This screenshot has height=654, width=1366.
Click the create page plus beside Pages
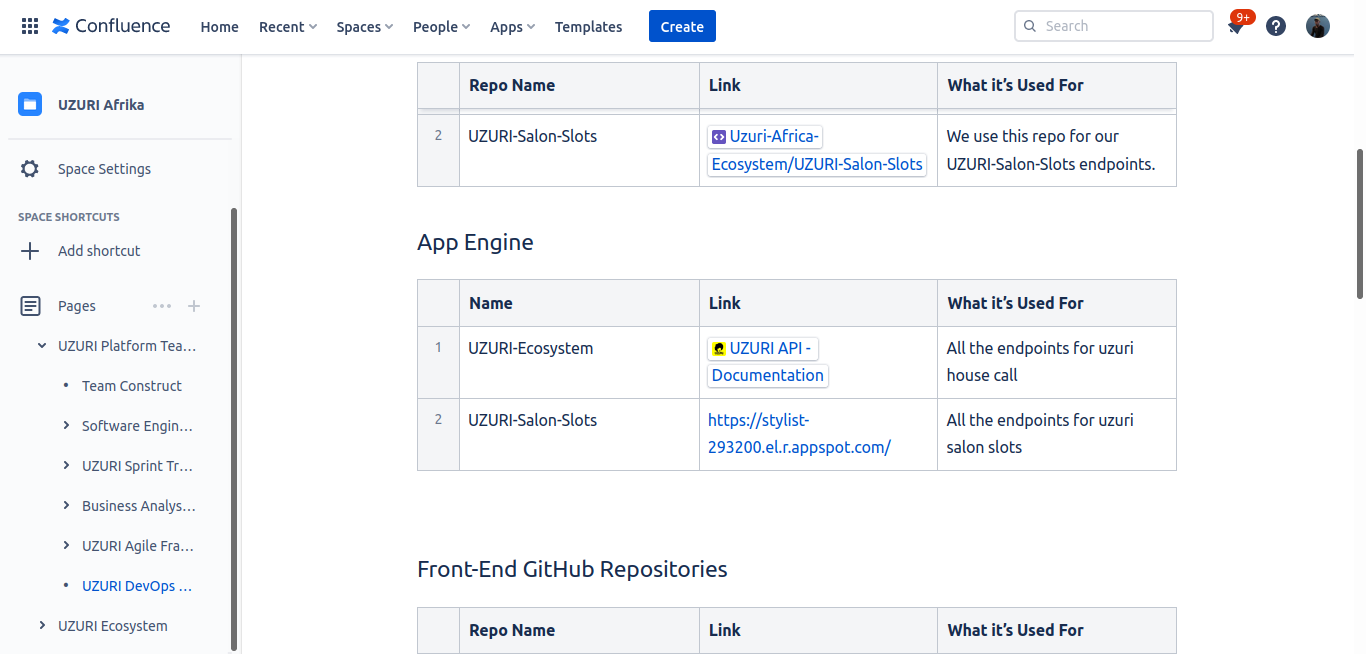pos(193,305)
